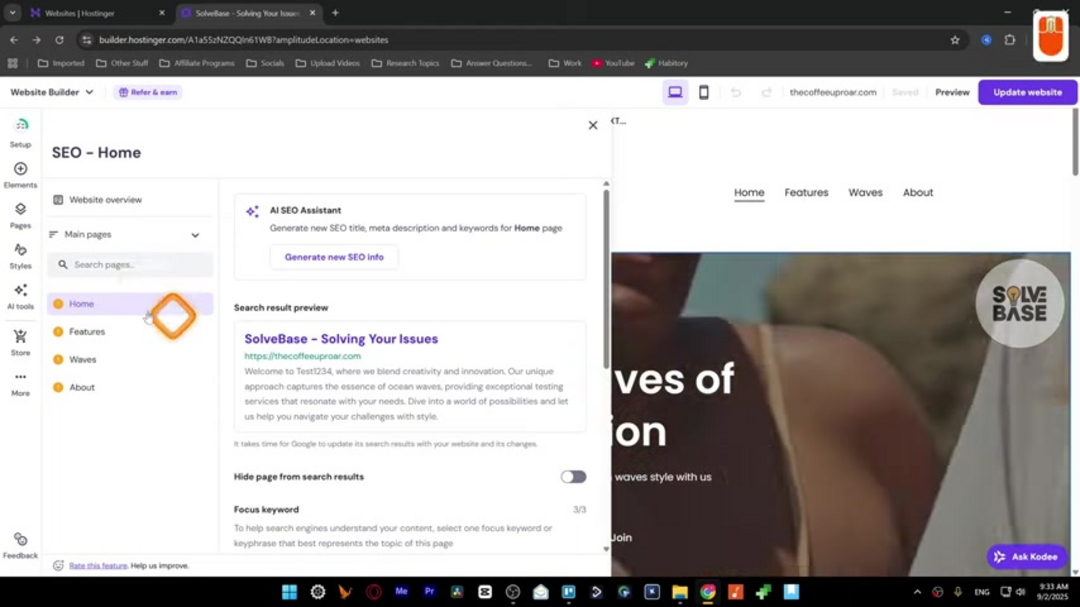Open the Elements panel in sidebar
The height and width of the screenshot is (607, 1080).
(20, 170)
